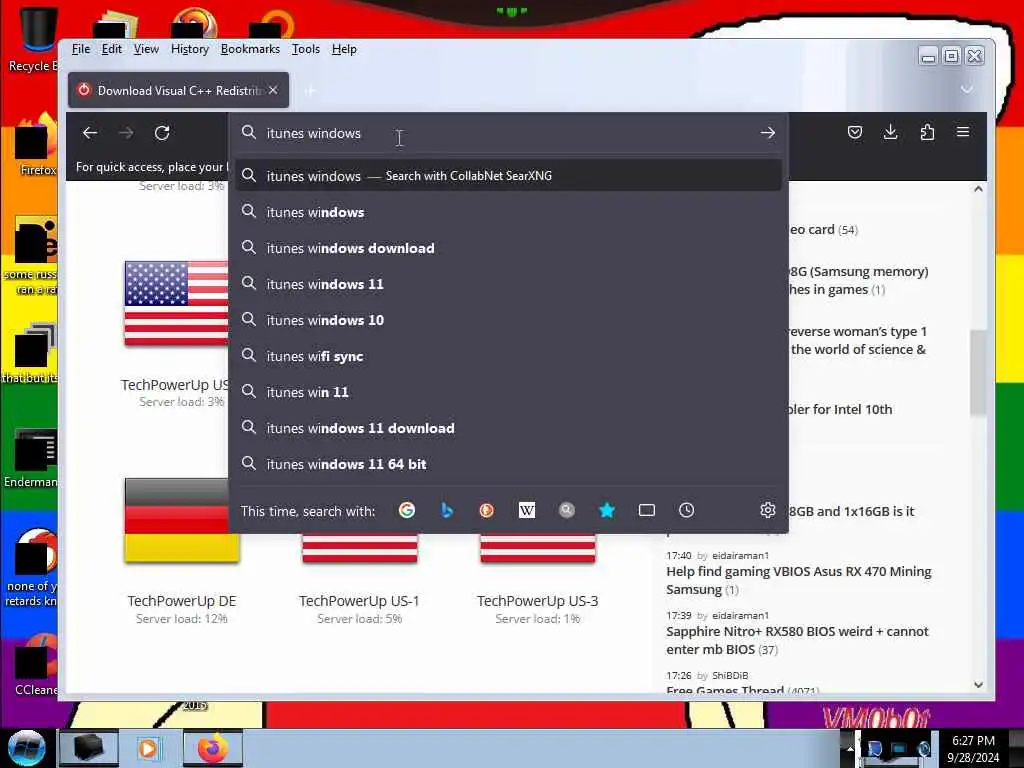Search this time with Bing icon
The image size is (1024, 768).
coord(447,510)
